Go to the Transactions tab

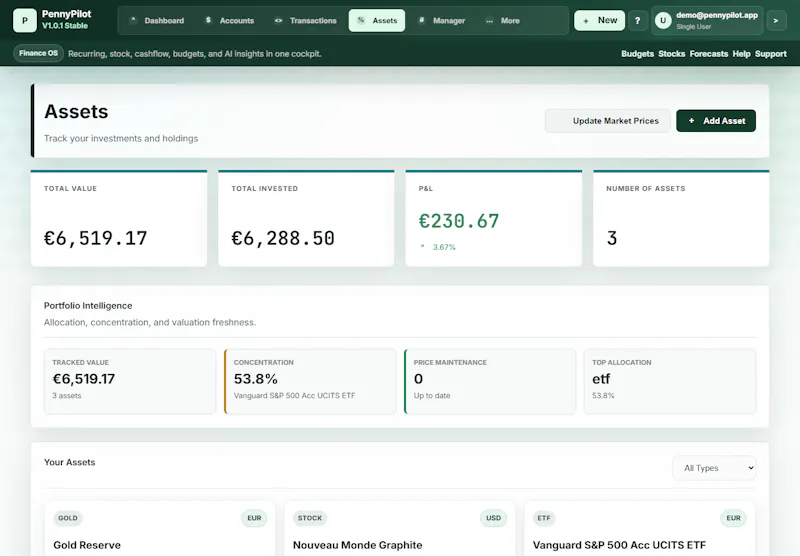click(305, 20)
